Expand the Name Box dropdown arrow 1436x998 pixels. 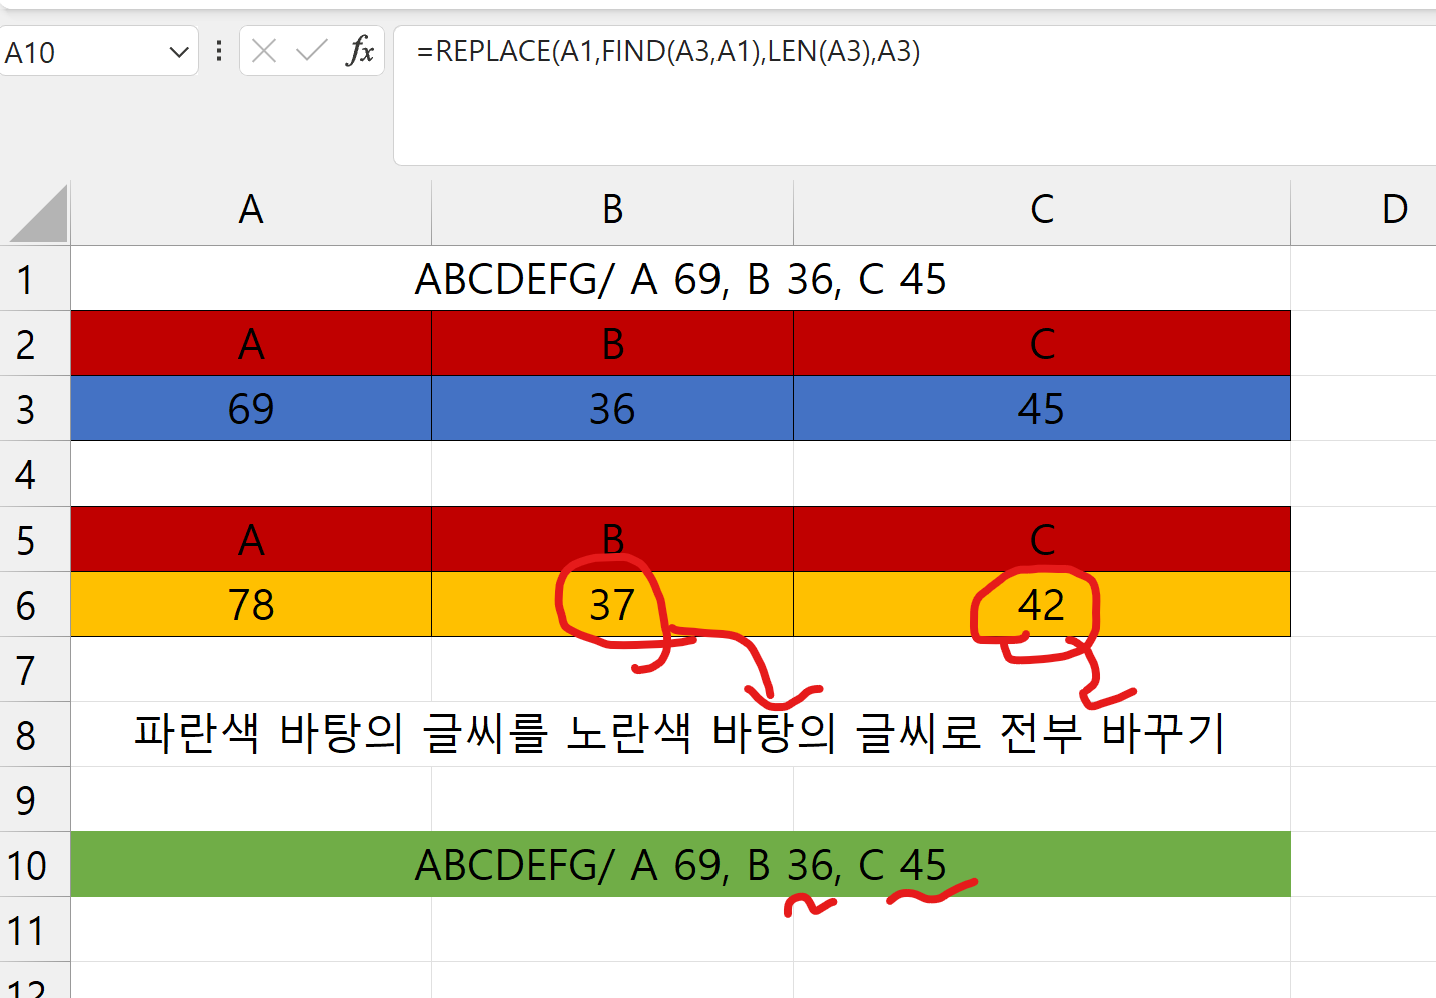pyautogui.click(x=179, y=52)
